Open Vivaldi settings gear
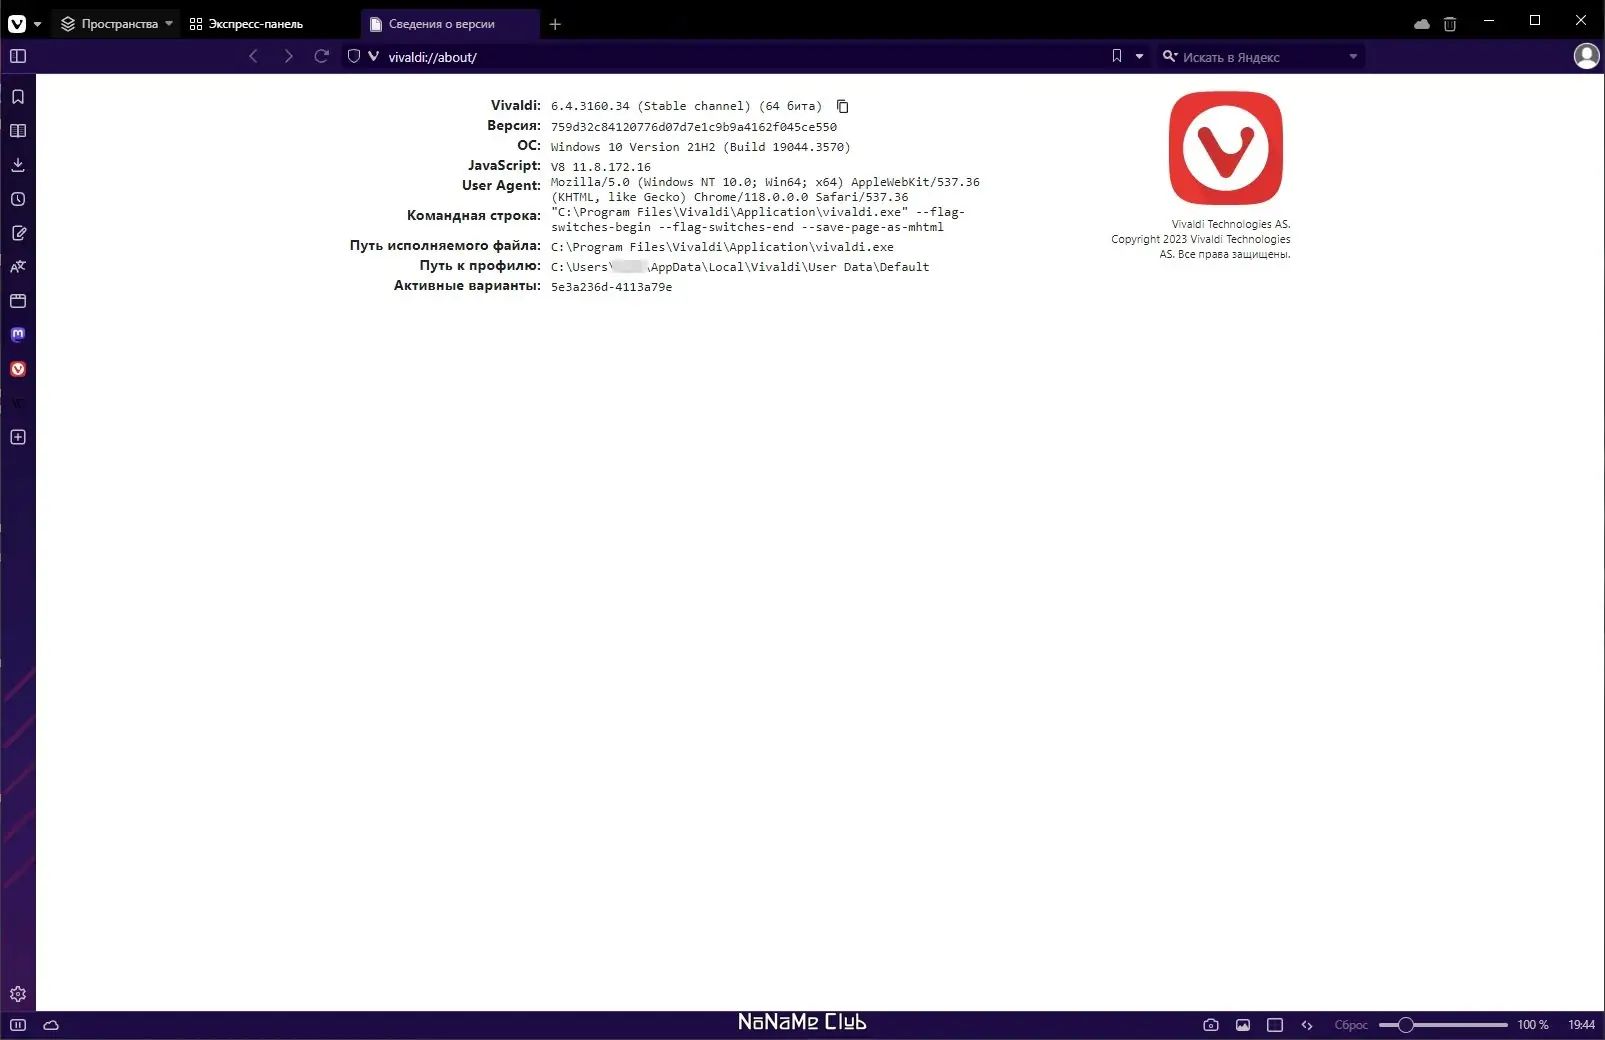1605x1040 pixels. pos(18,994)
